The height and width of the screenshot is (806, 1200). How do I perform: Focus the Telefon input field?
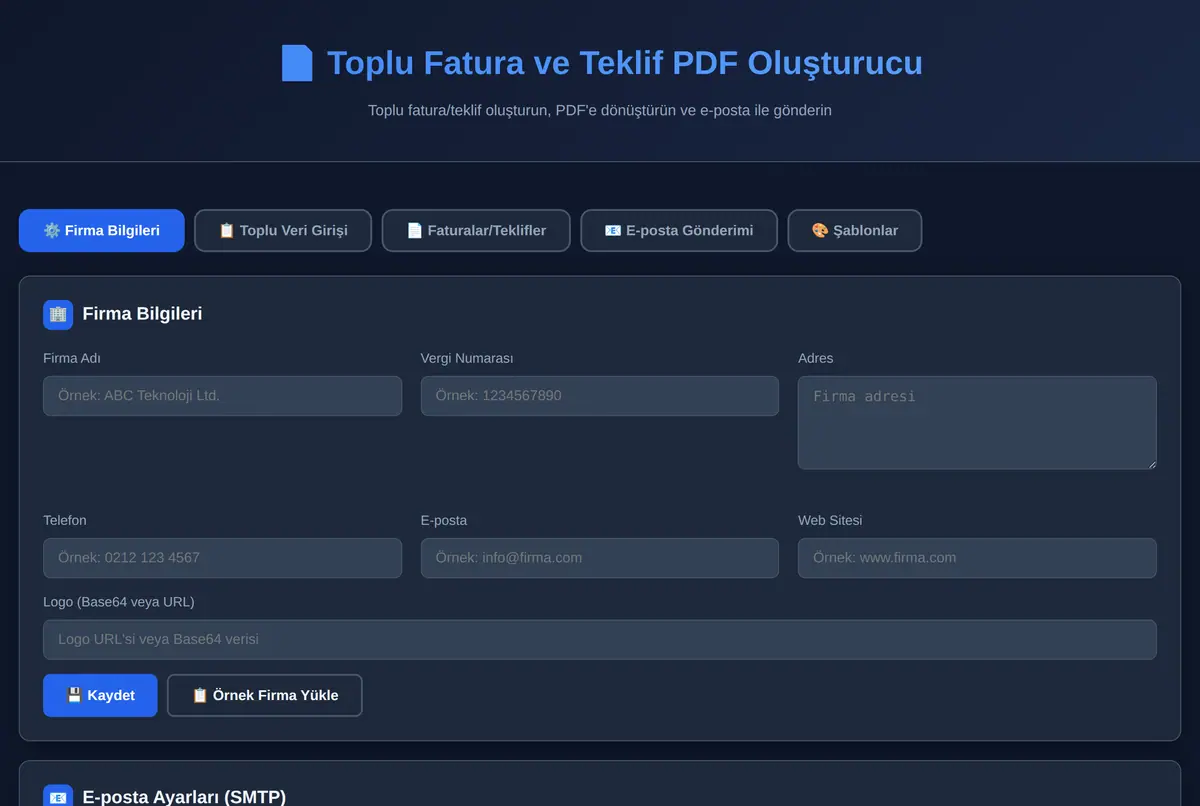[222, 558]
